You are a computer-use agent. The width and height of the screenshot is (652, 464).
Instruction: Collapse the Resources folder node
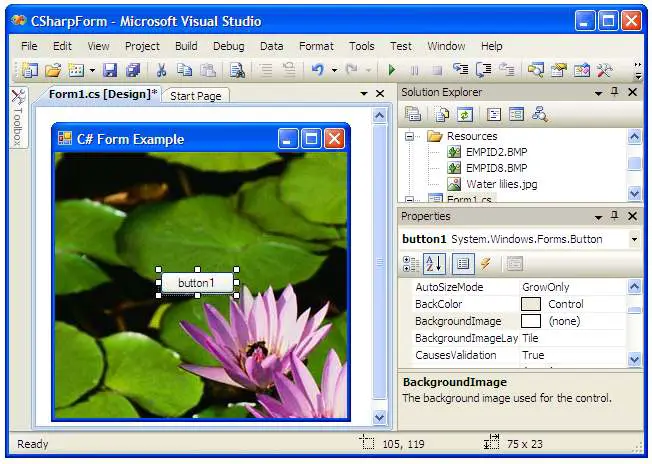click(x=411, y=136)
